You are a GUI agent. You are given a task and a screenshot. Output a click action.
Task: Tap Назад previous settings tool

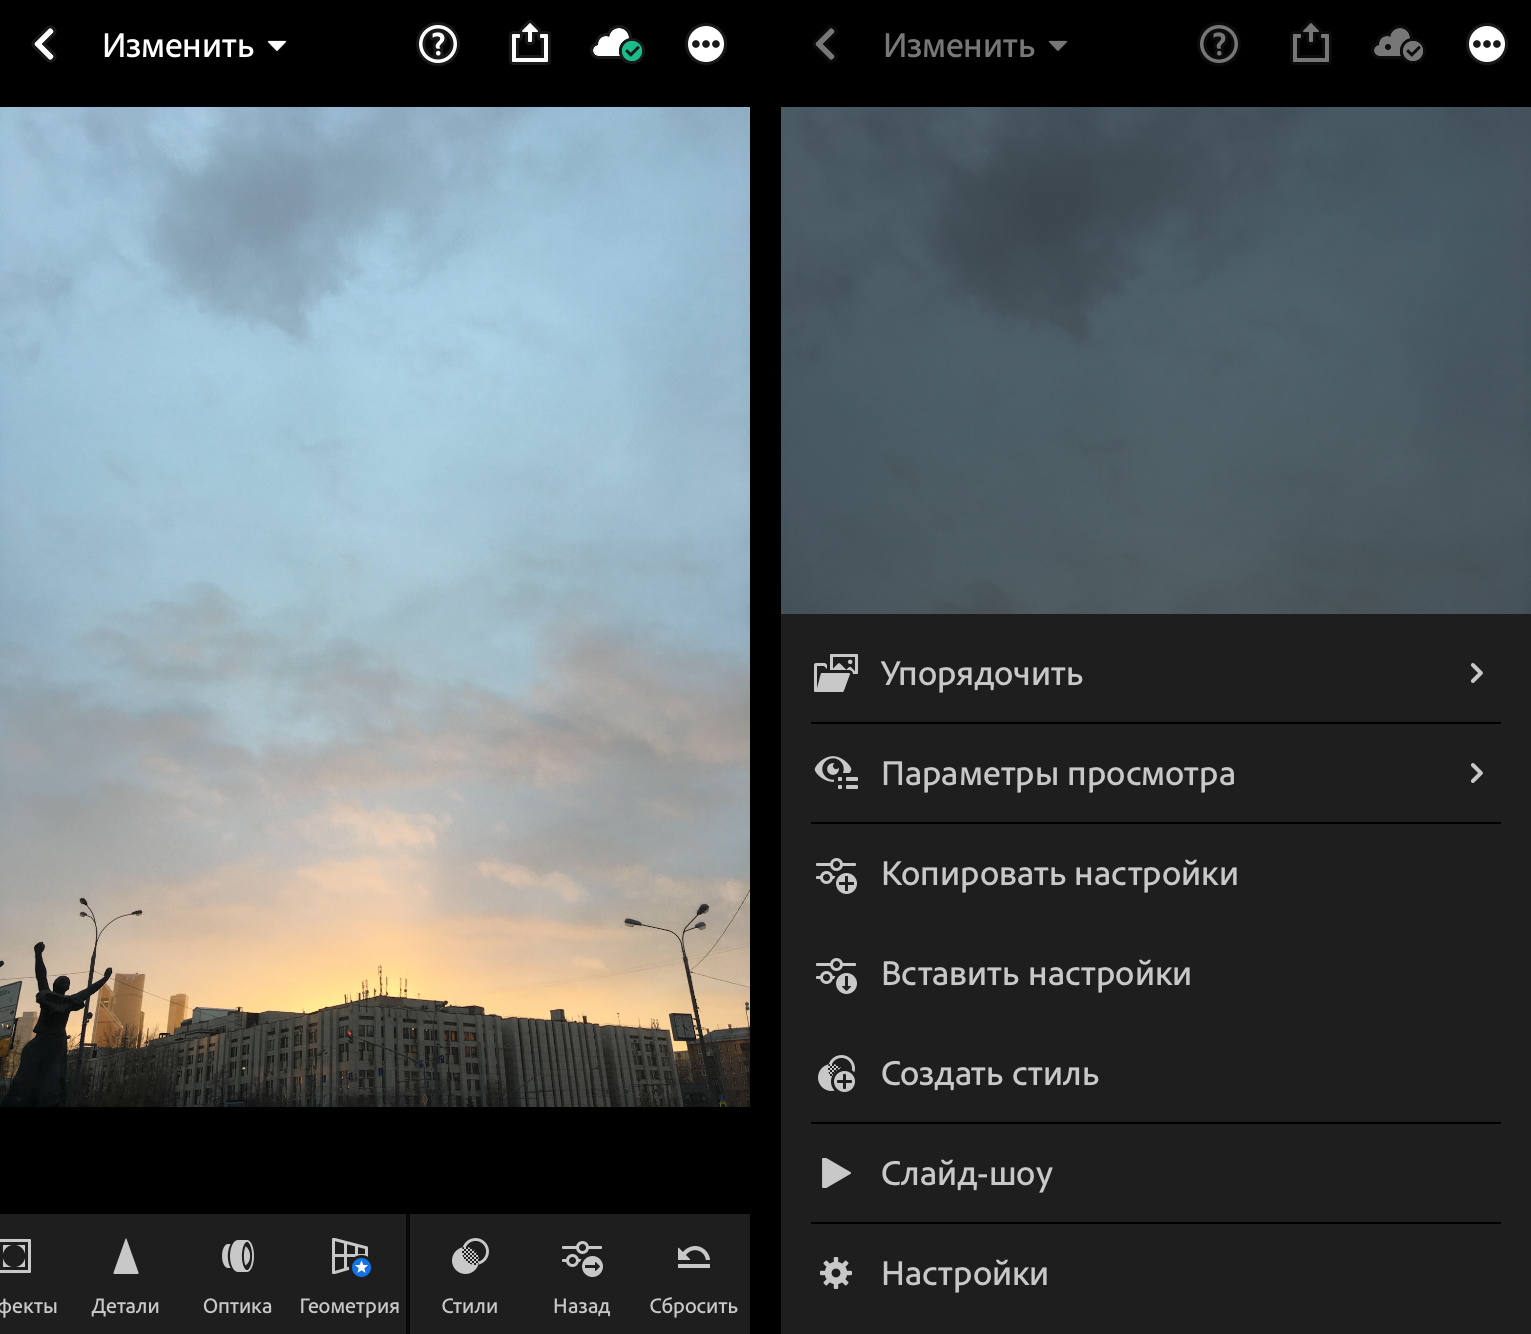(x=581, y=1275)
